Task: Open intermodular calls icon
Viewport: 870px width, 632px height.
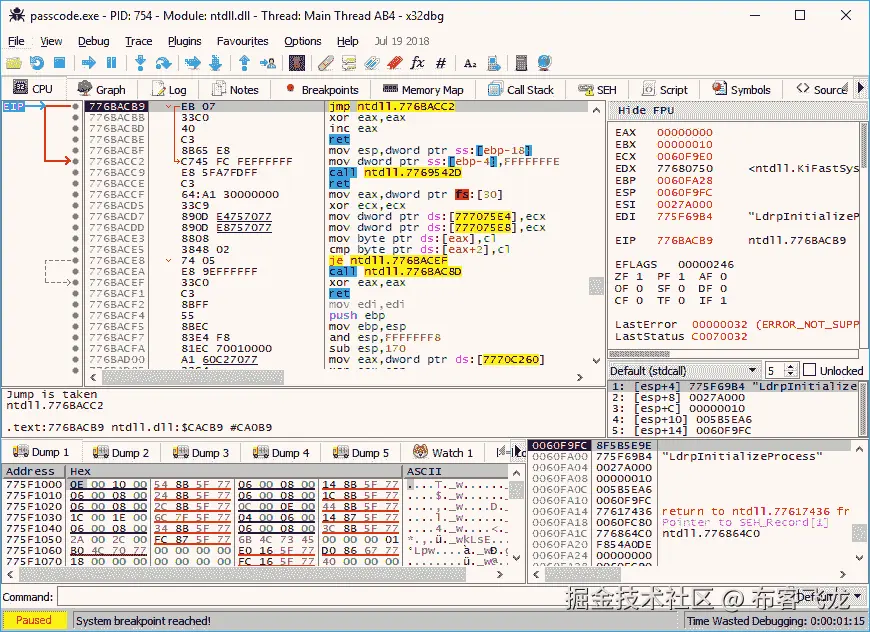Action: 493,63
